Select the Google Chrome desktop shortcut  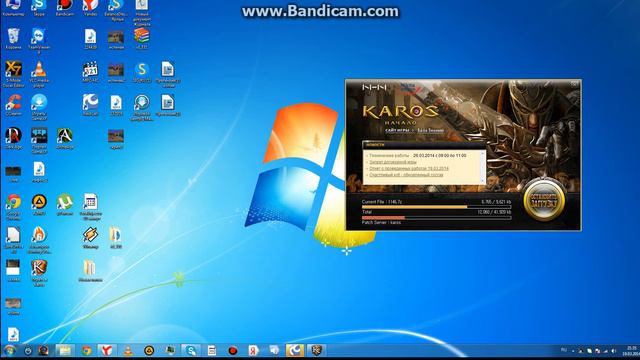(13, 207)
